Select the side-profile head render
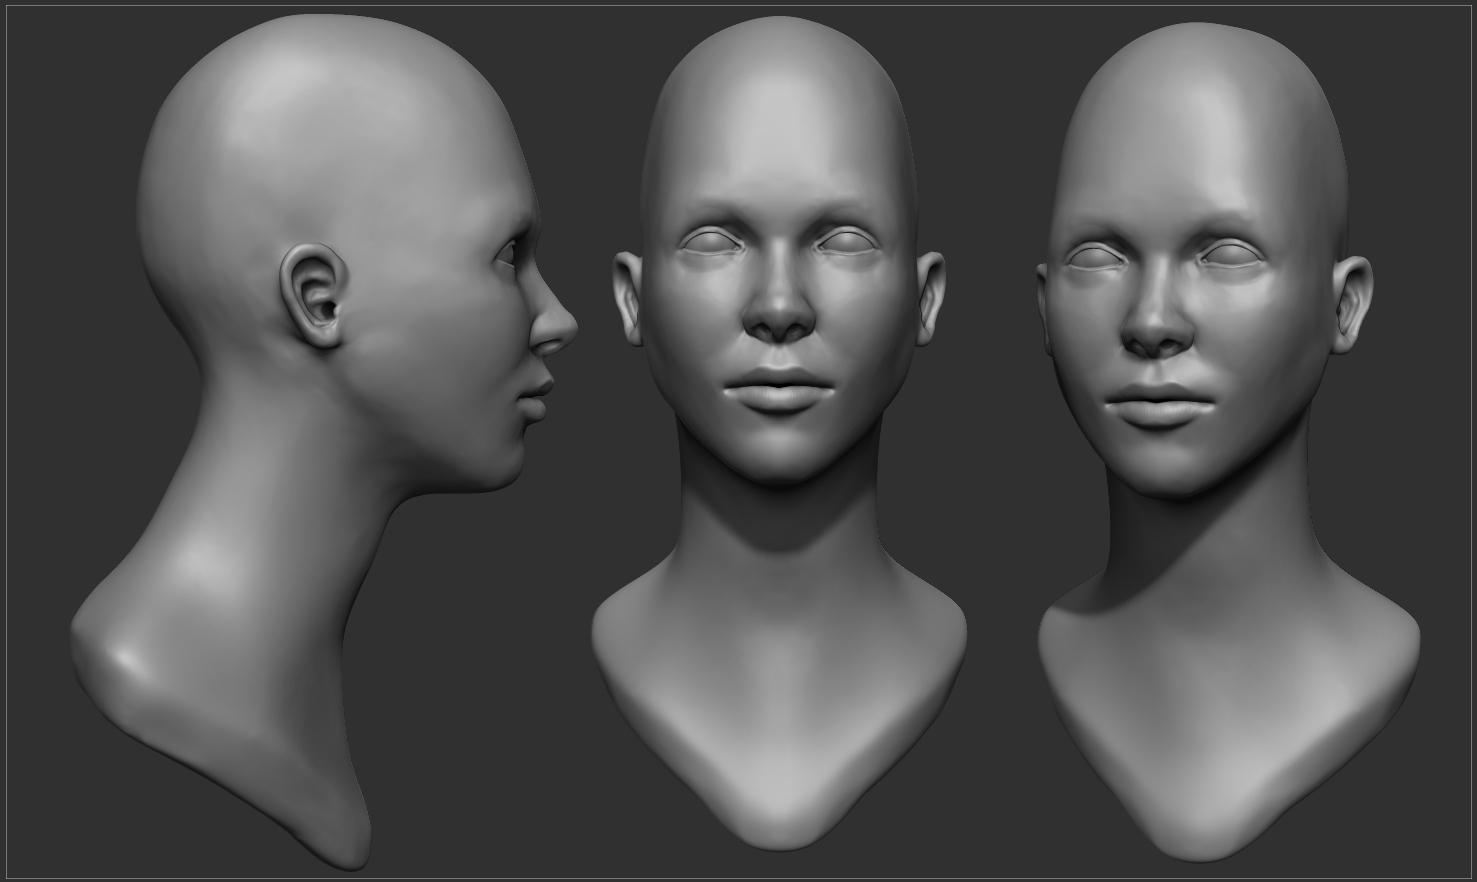The image size is (1477, 882). [x=324, y=440]
